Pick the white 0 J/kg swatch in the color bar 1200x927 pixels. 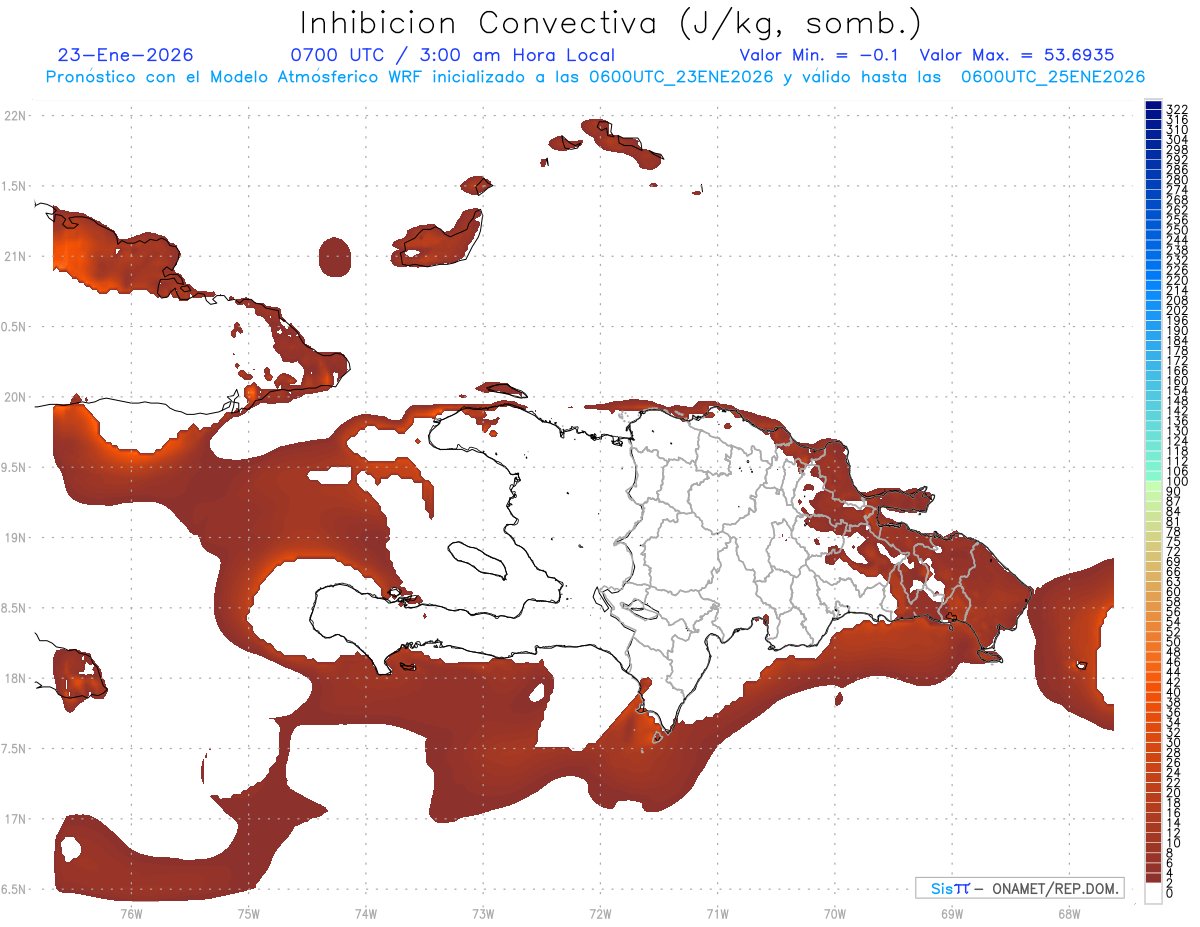point(1153,894)
